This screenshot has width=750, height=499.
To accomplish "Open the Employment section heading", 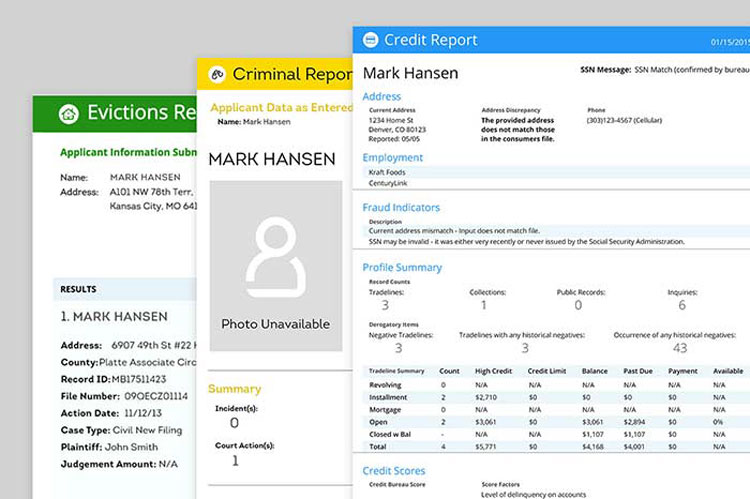I will coord(393,157).
